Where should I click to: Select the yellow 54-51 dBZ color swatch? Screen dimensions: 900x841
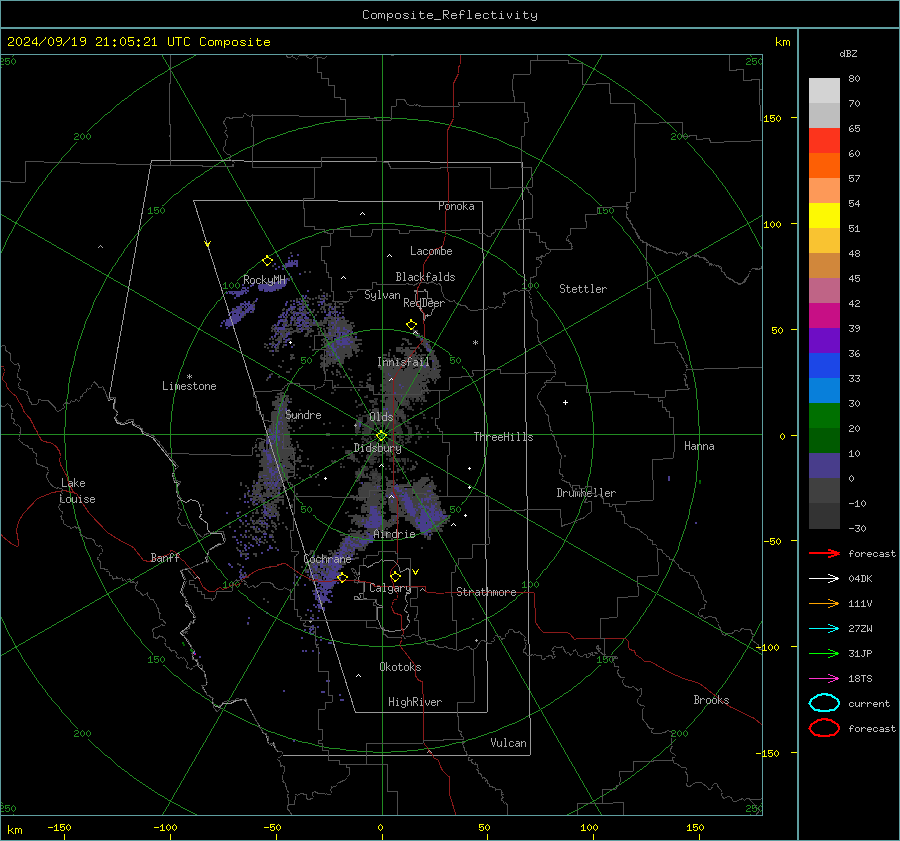pyautogui.click(x=824, y=215)
